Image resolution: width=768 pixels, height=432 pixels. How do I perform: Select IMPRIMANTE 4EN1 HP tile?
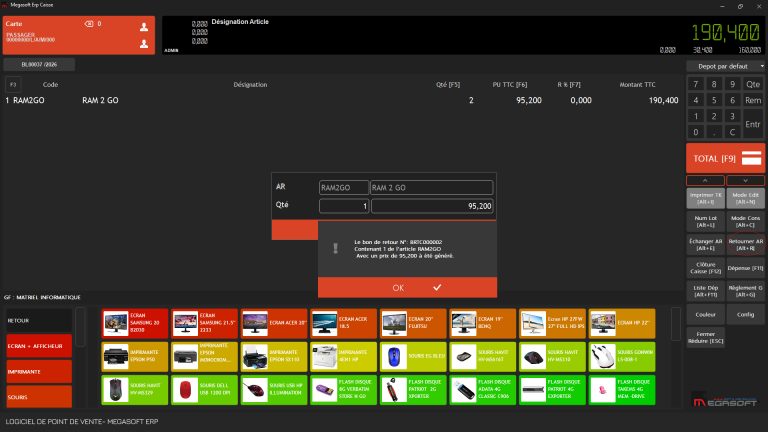point(343,357)
